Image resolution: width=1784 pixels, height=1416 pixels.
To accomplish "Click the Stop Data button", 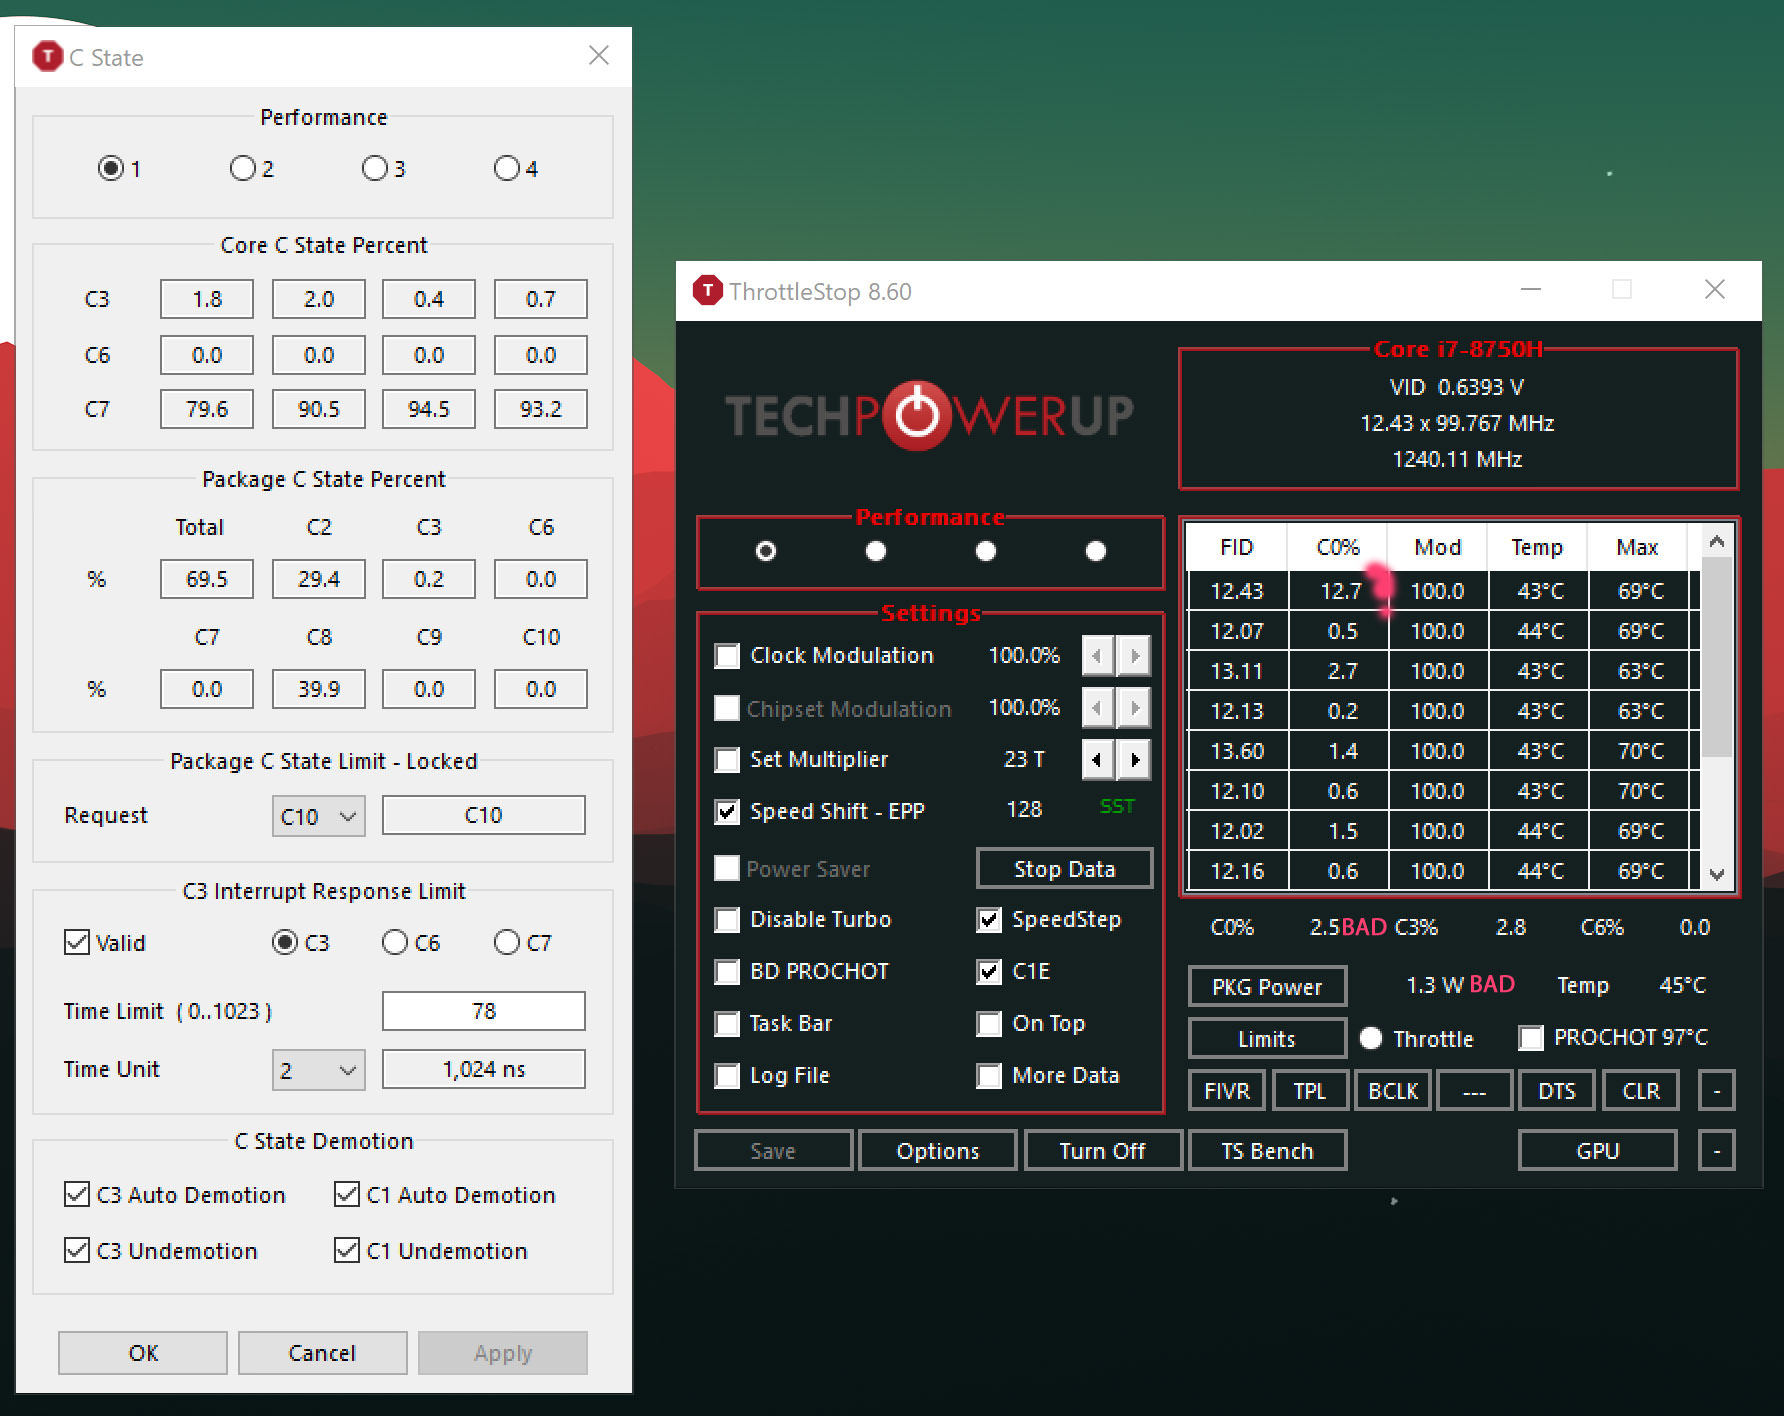I will point(1064,868).
